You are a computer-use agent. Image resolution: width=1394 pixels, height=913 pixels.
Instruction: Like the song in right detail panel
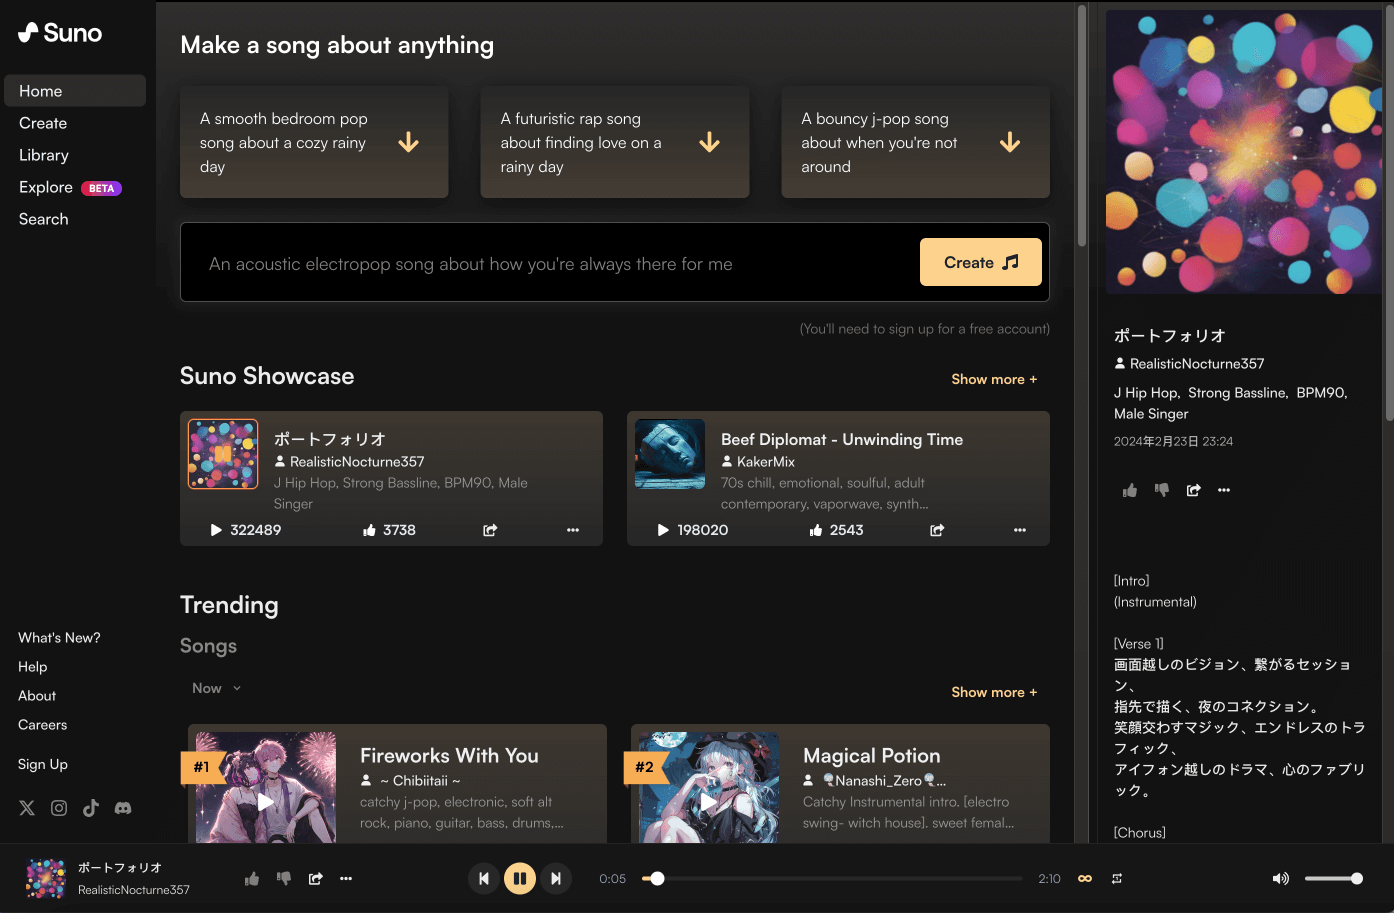(x=1130, y=490)
